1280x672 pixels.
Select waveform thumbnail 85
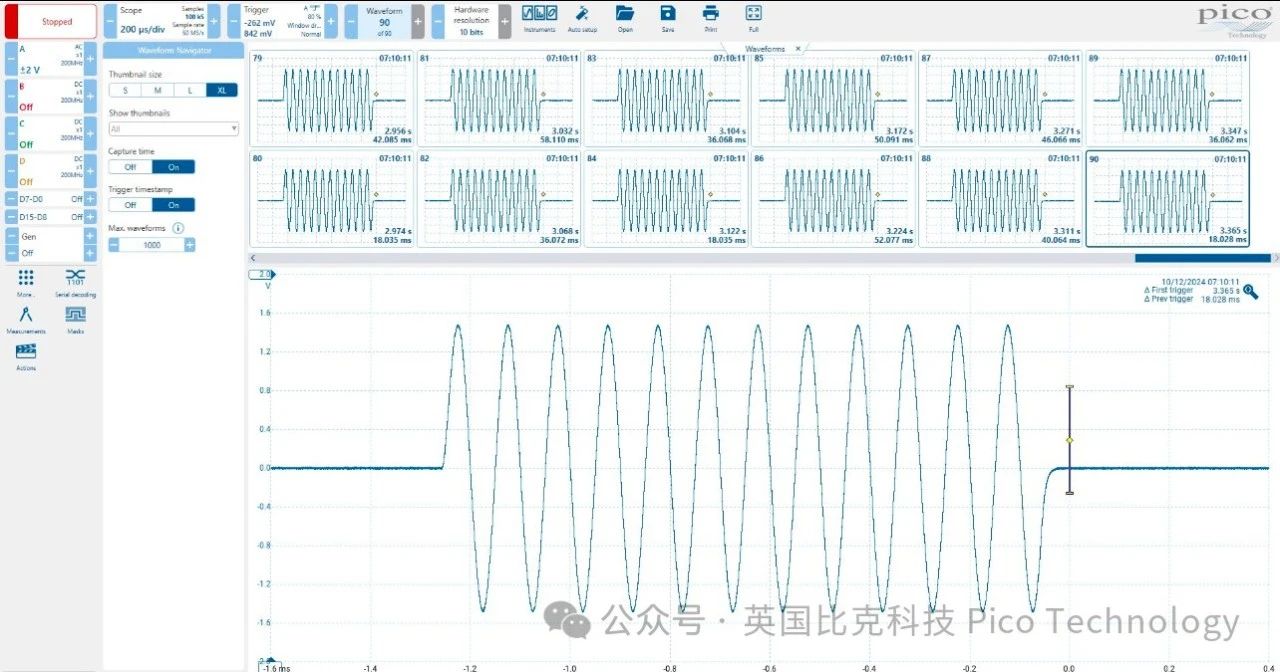(x=833, y=100)
